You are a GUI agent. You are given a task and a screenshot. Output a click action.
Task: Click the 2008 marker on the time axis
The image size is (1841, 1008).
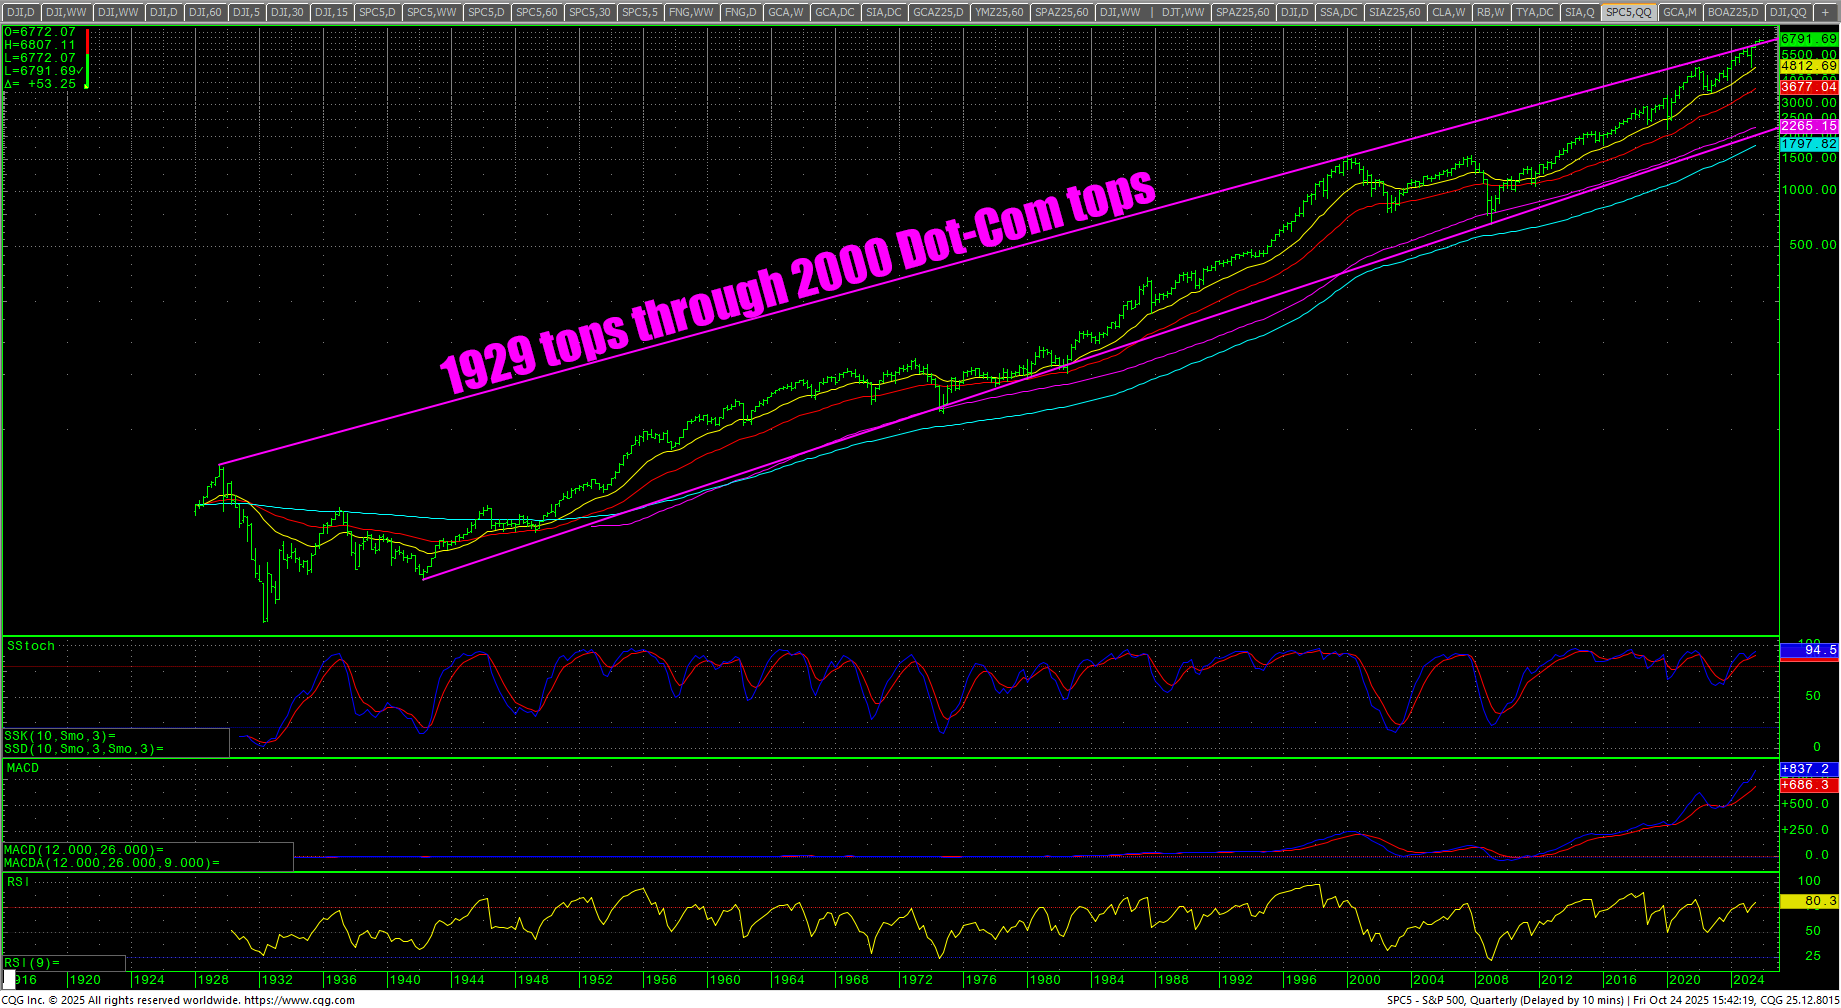(x=1492, y=980)
